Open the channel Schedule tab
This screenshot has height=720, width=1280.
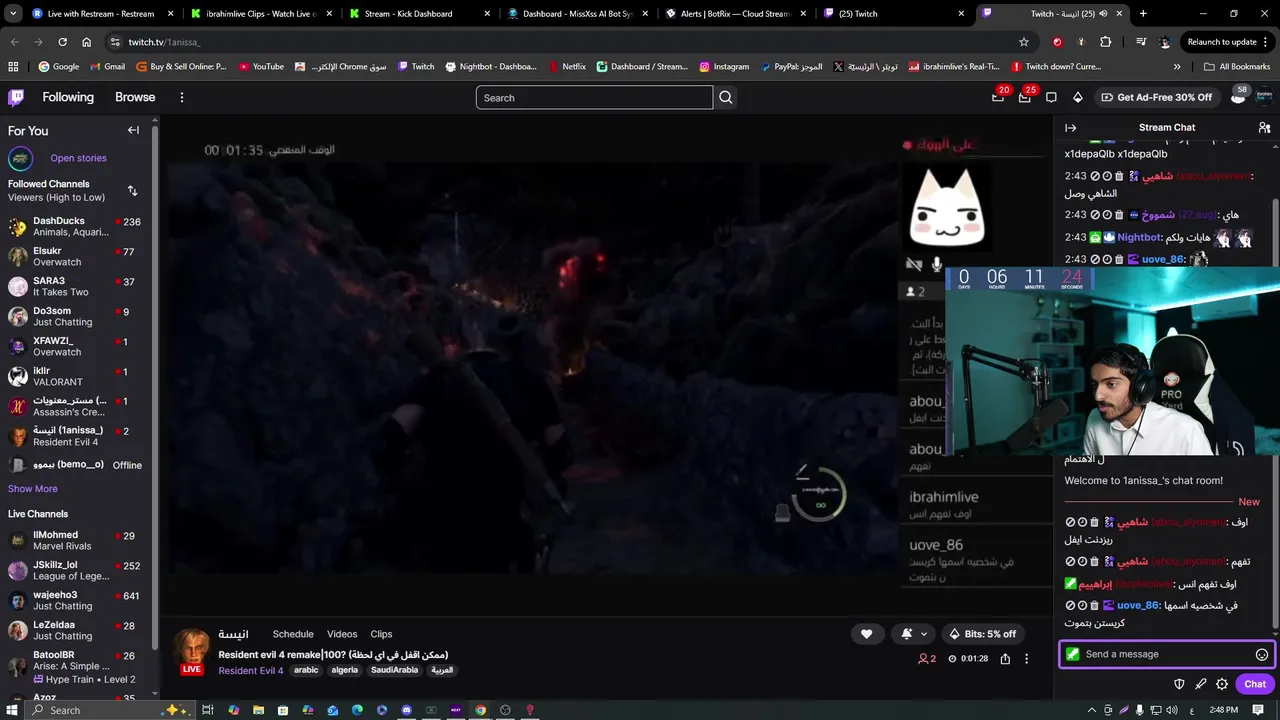click(x=293, y=634)
